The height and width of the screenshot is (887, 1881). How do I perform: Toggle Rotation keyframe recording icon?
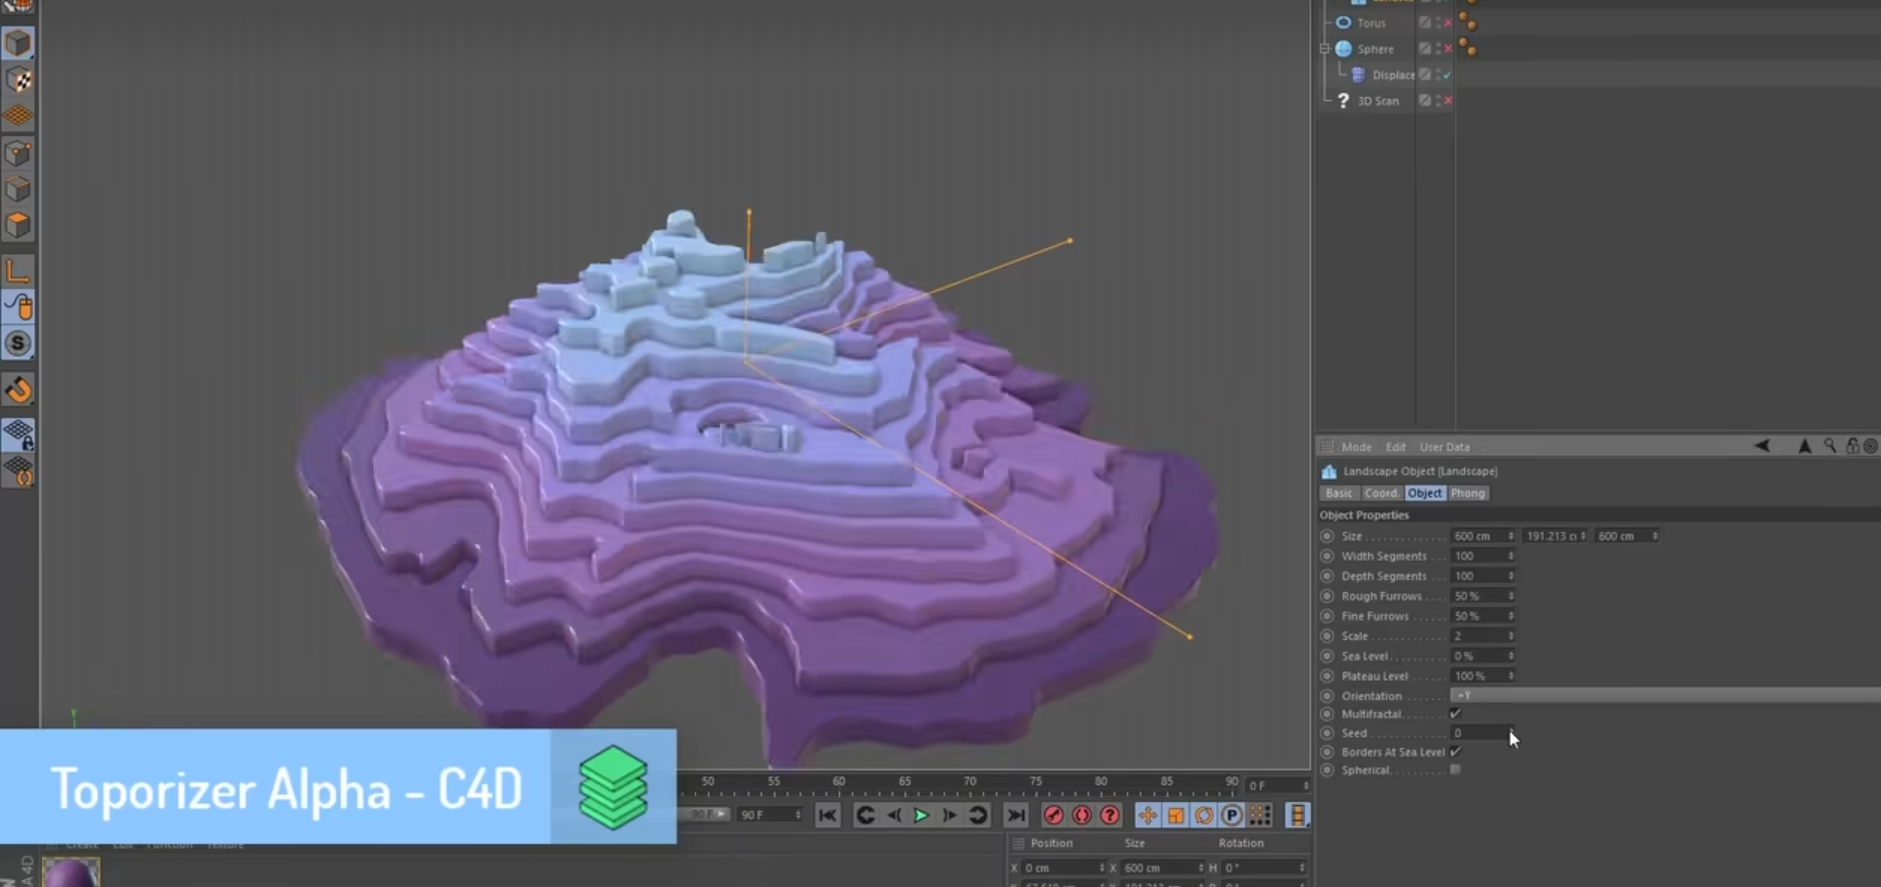coord(1204,815)
